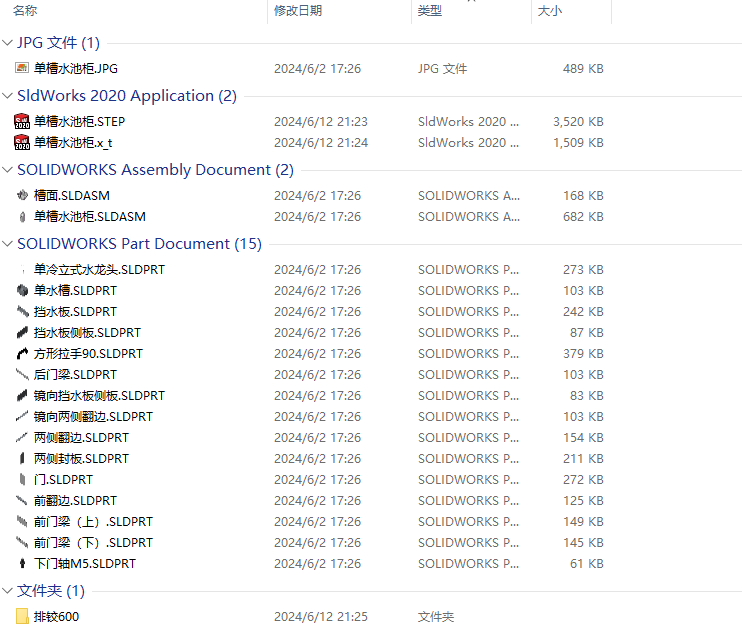
Task: Sort by the 大小 column header
Action: pos(550,10)
